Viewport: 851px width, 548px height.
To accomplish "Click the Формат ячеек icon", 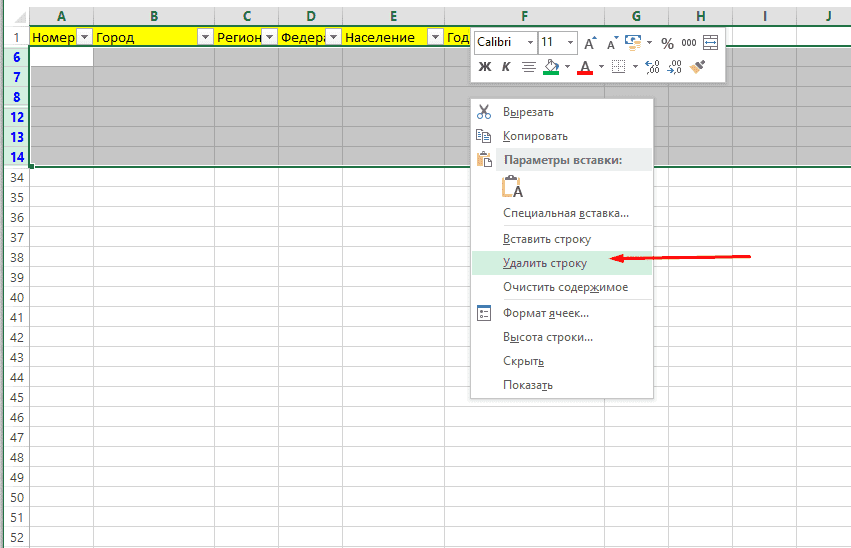I will [x=484, y=313].
